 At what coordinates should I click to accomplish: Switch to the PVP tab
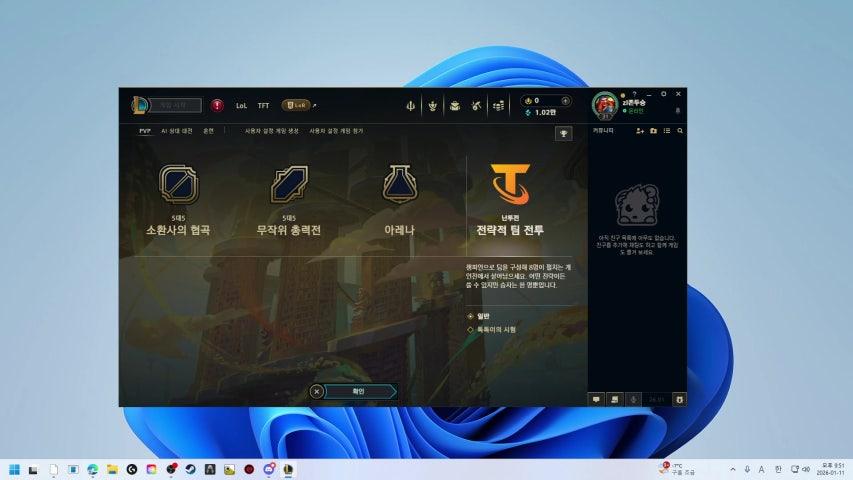(145, 131)
